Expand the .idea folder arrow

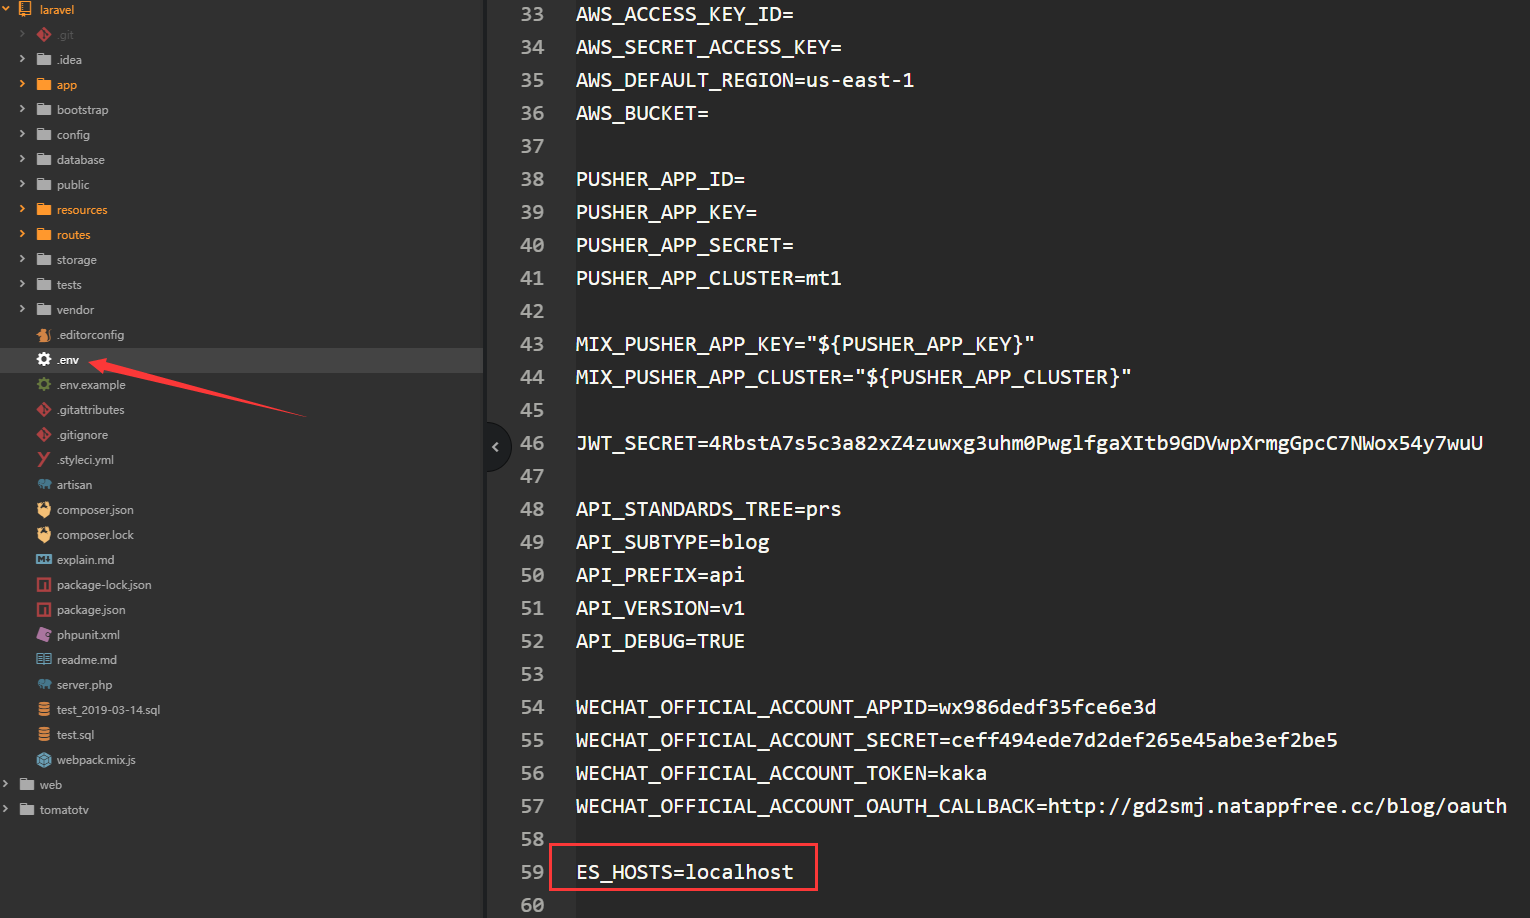coord(23,59)
